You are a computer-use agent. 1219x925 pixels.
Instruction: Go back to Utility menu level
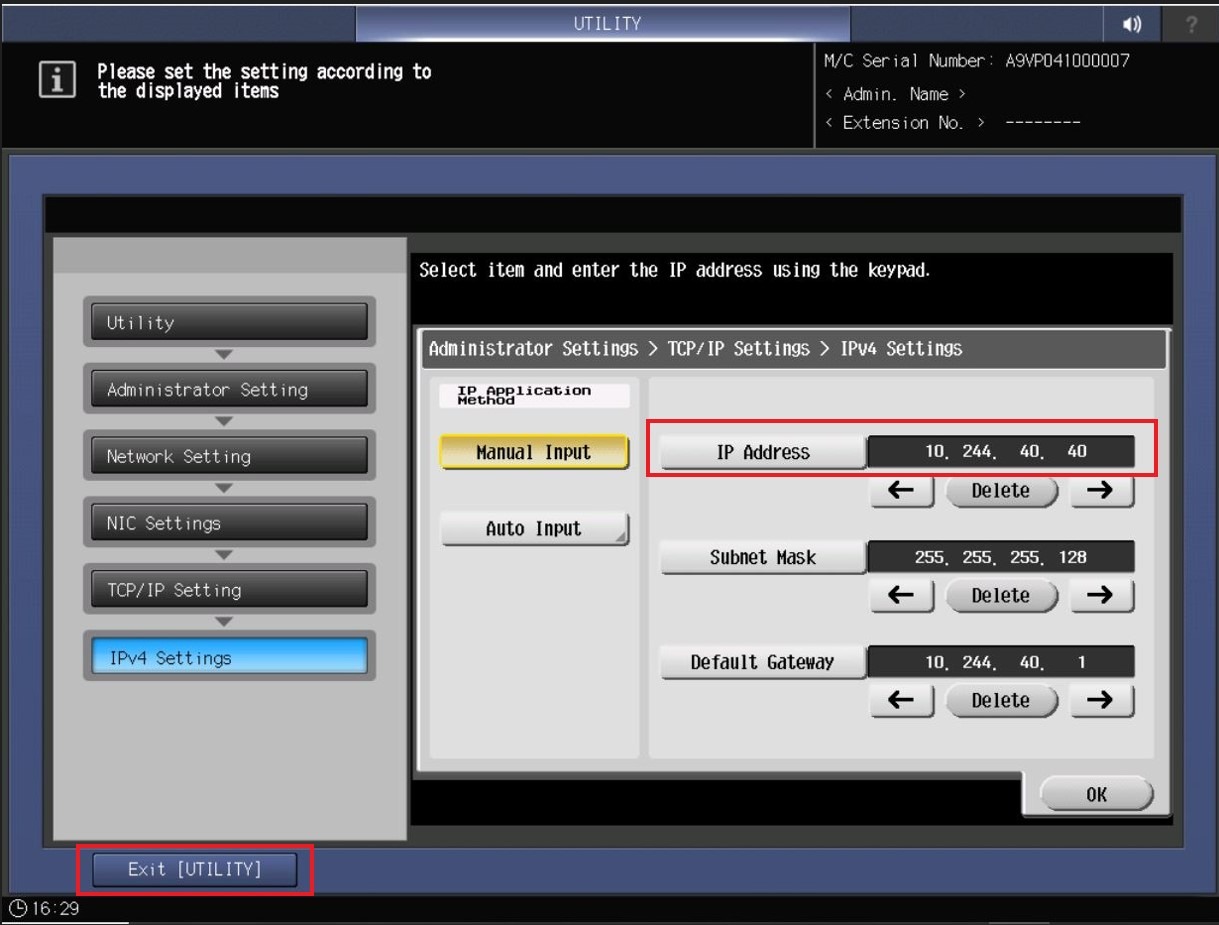coord(229,323)
